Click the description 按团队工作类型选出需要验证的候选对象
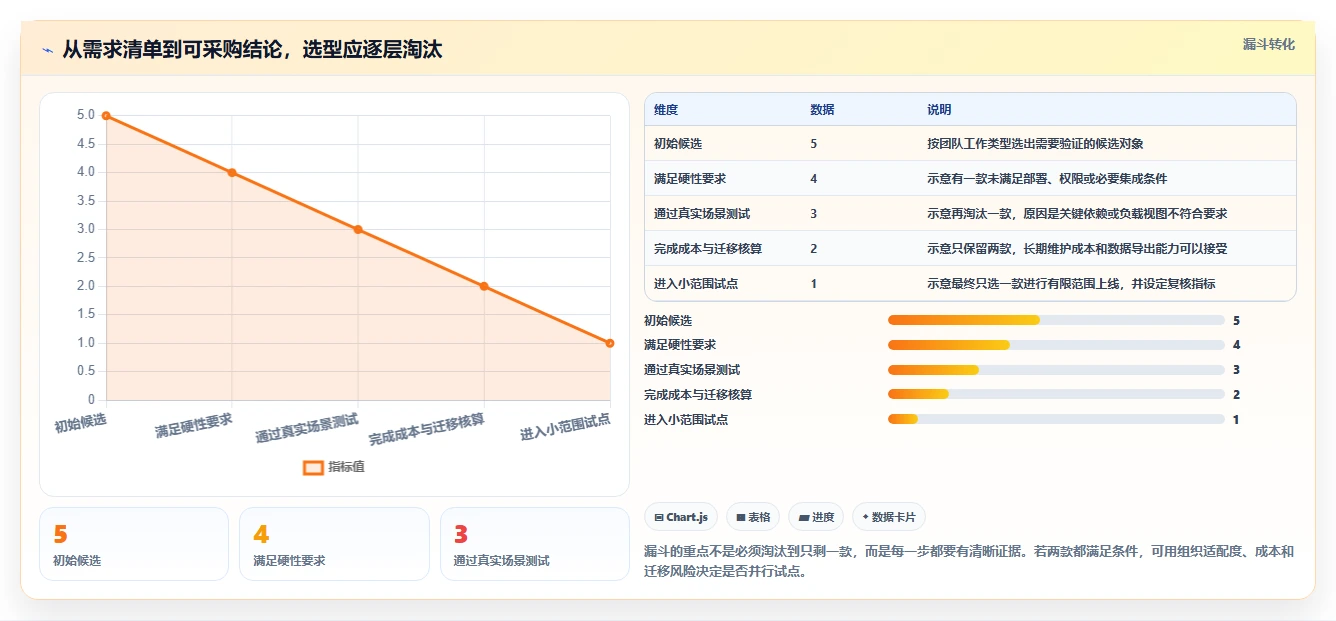The image size is (1336, 621). [1035, 144]
